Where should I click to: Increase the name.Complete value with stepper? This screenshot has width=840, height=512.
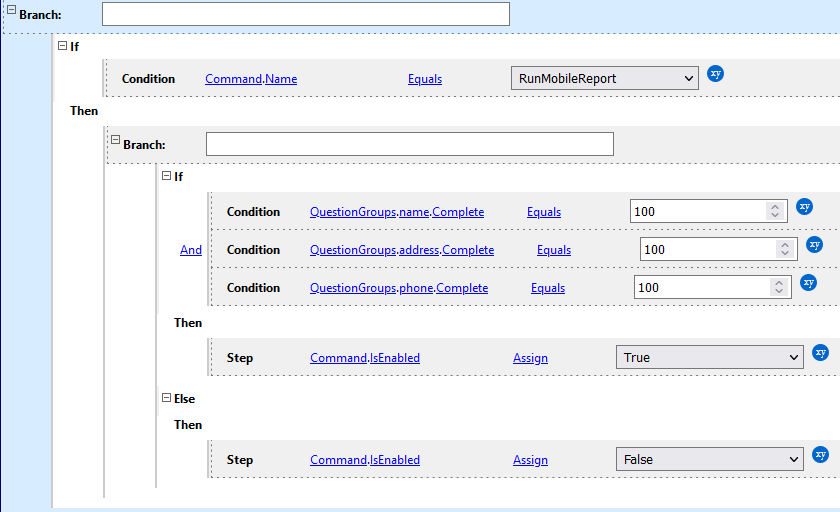[x=774, y=207]
